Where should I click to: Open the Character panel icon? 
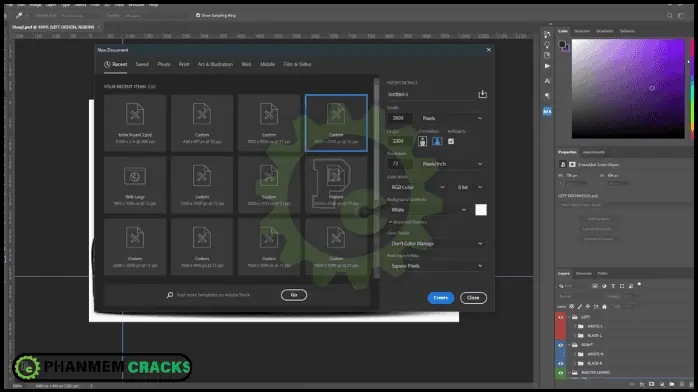coord(547,81)
